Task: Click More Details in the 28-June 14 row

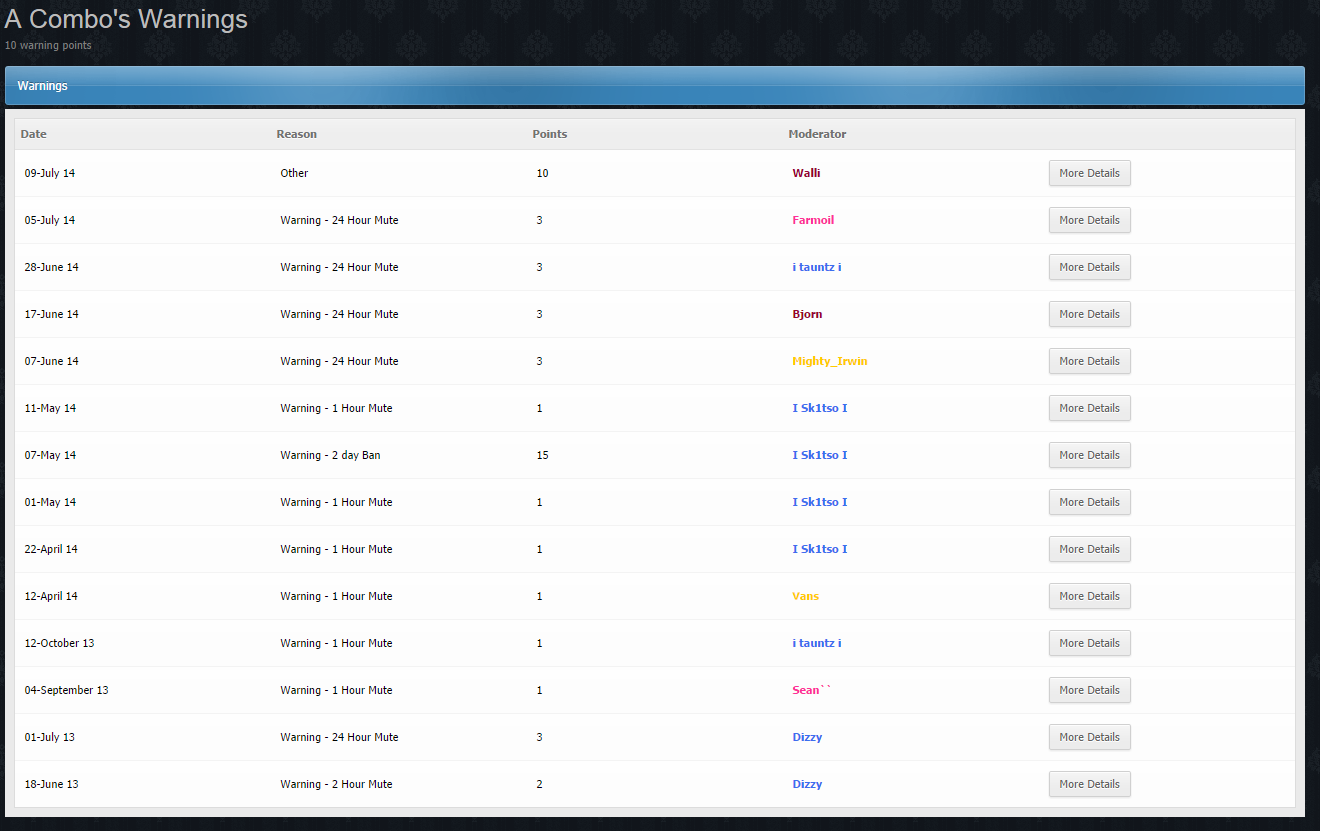Action: coord(1089,267)
